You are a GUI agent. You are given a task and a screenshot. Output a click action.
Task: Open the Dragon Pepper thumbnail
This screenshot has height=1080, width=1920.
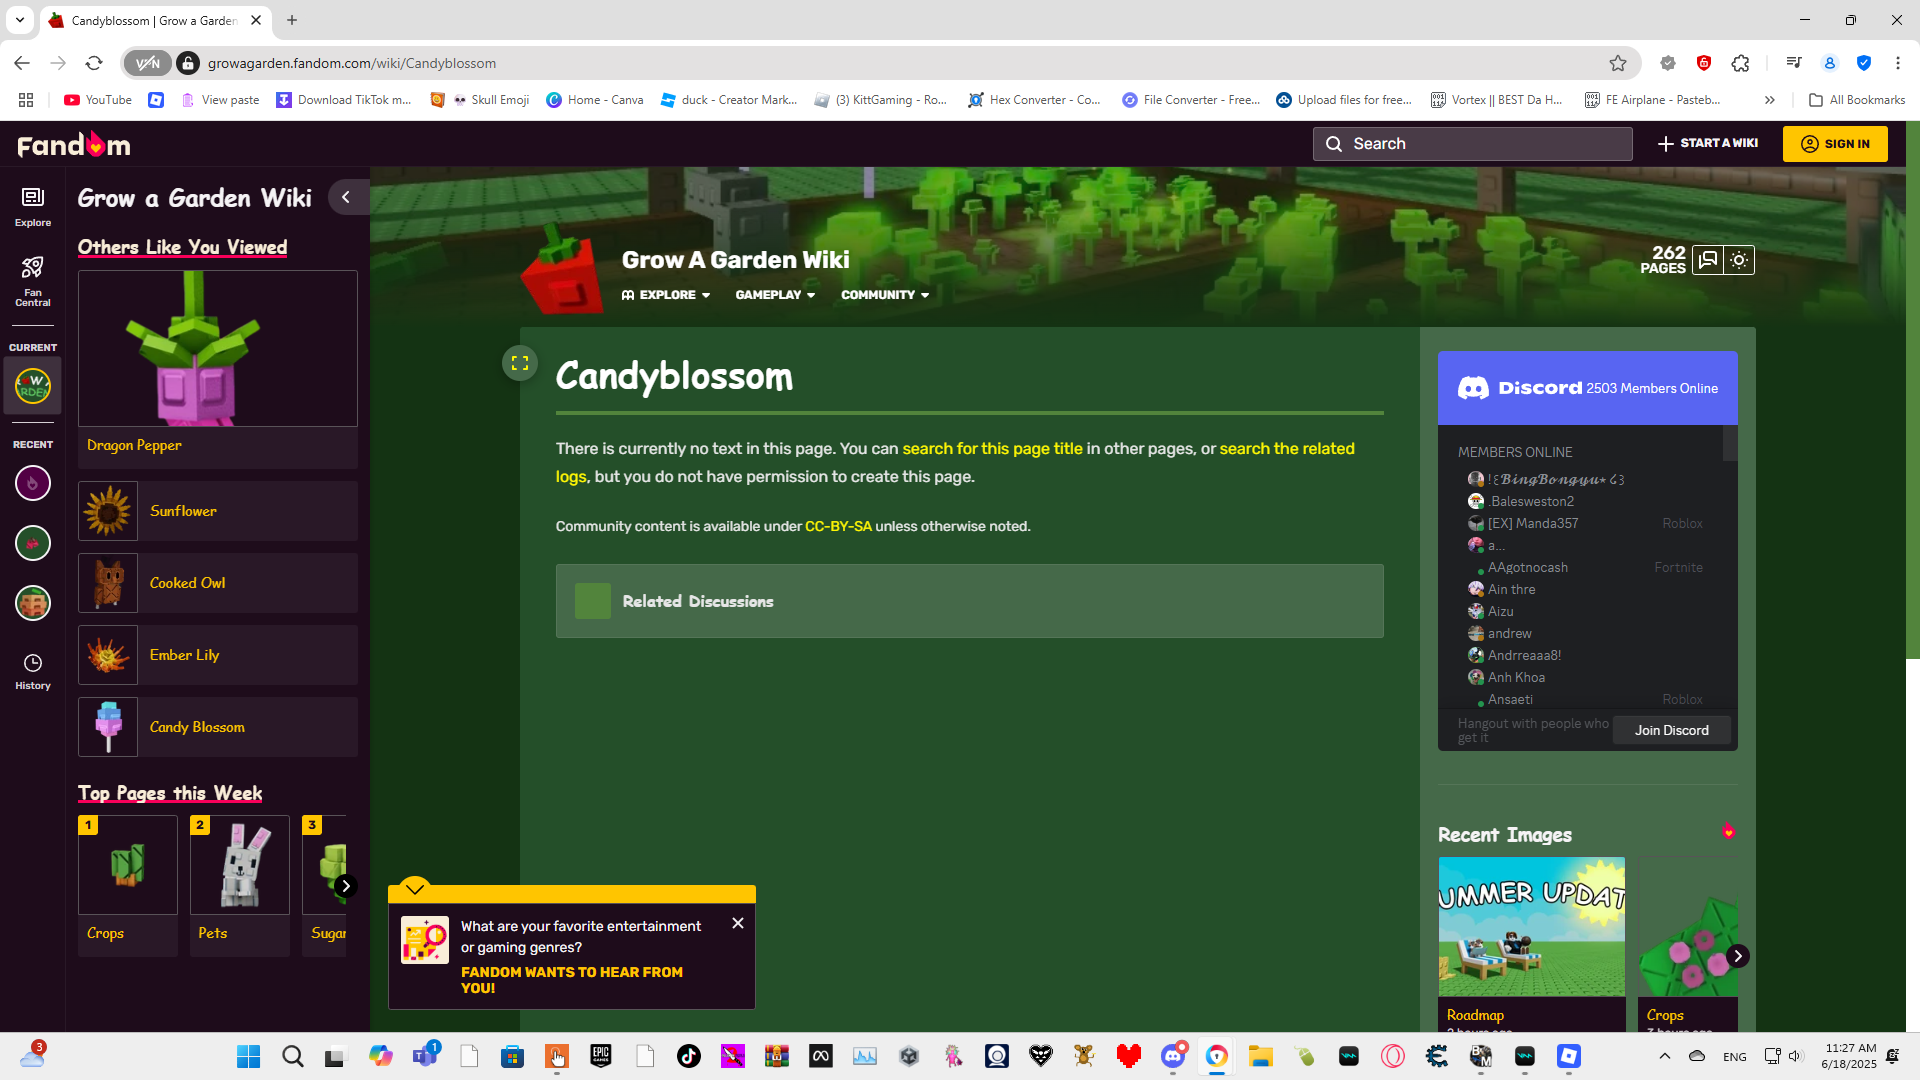pos(218,349)
